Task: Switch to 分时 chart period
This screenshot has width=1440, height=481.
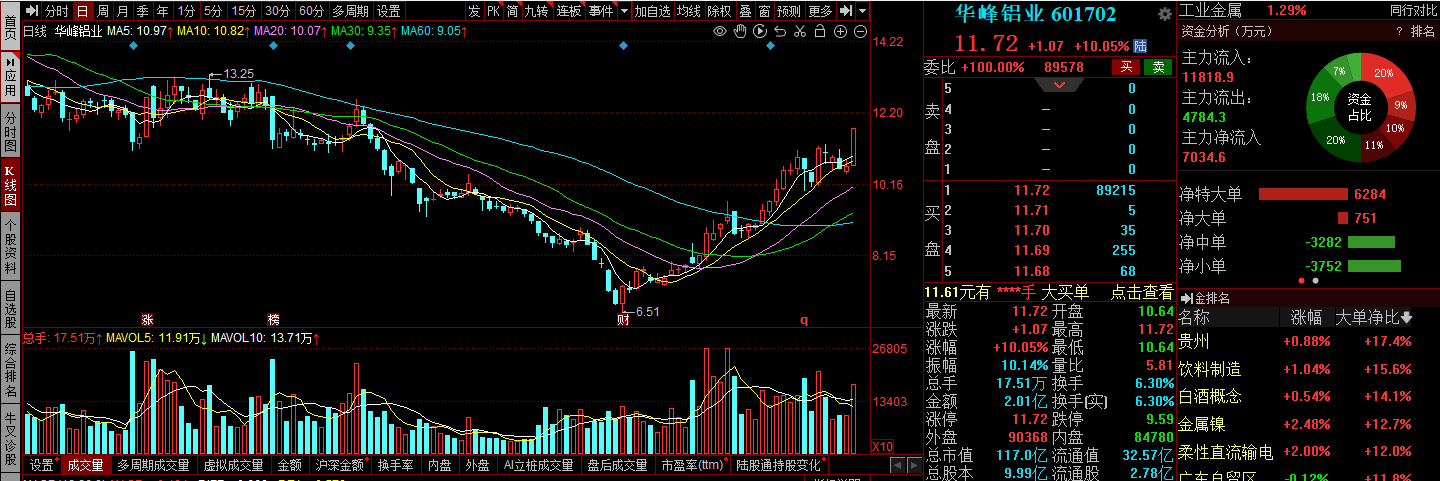Action: (57, 11)
